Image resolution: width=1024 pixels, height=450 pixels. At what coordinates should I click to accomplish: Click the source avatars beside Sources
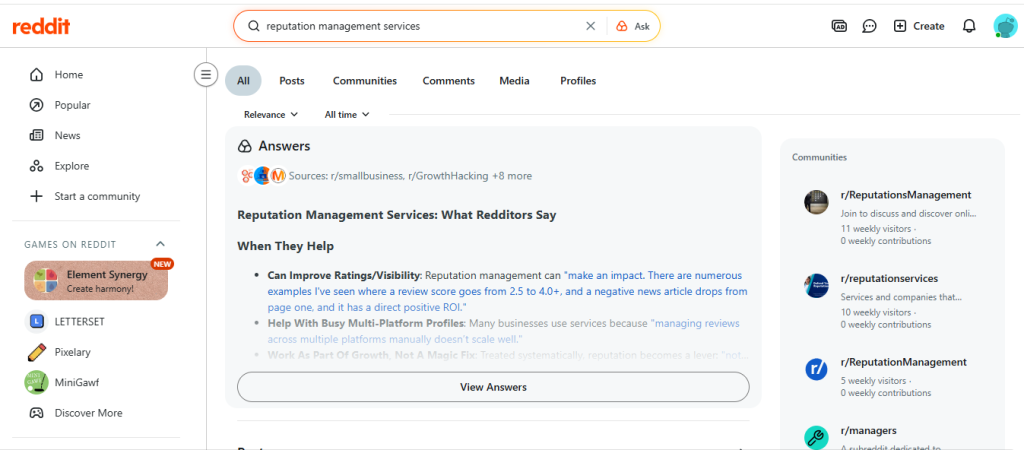point(262,176)
